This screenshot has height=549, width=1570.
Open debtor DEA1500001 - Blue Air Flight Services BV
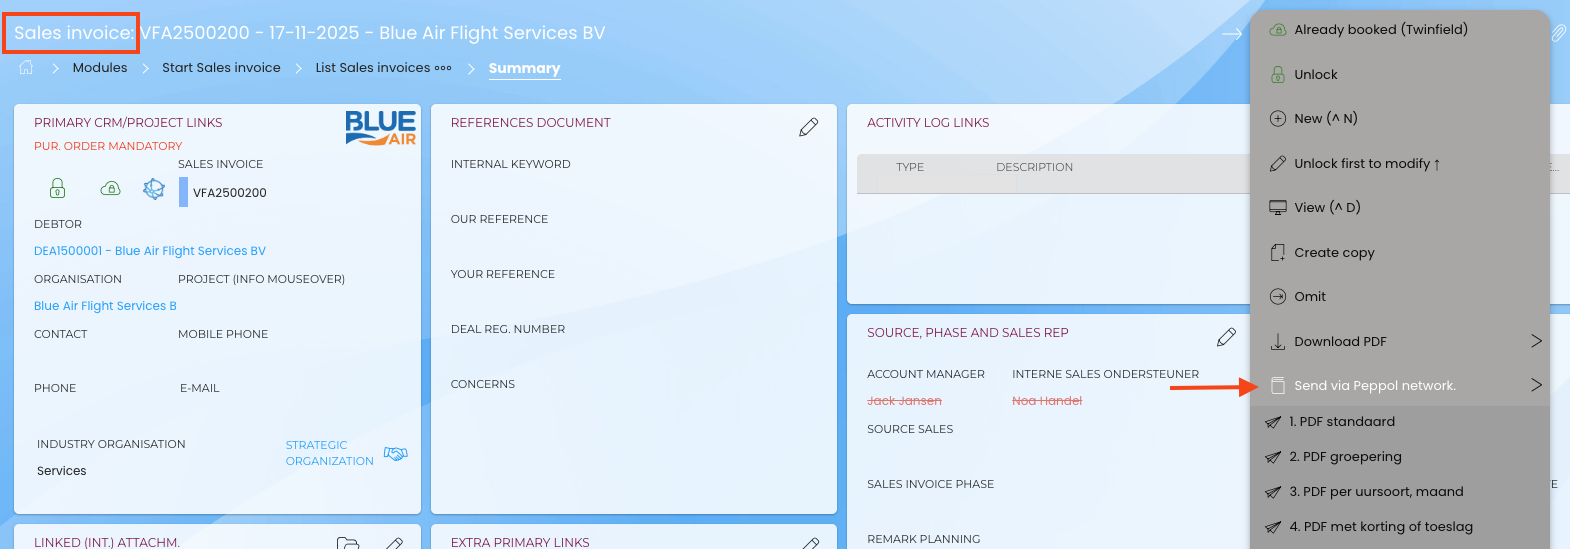150,251
